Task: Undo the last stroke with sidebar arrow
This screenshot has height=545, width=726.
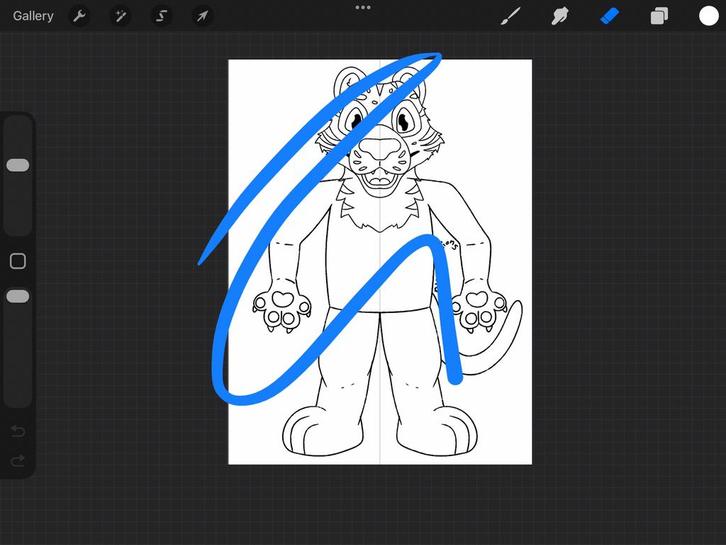Action: (18, 431)
